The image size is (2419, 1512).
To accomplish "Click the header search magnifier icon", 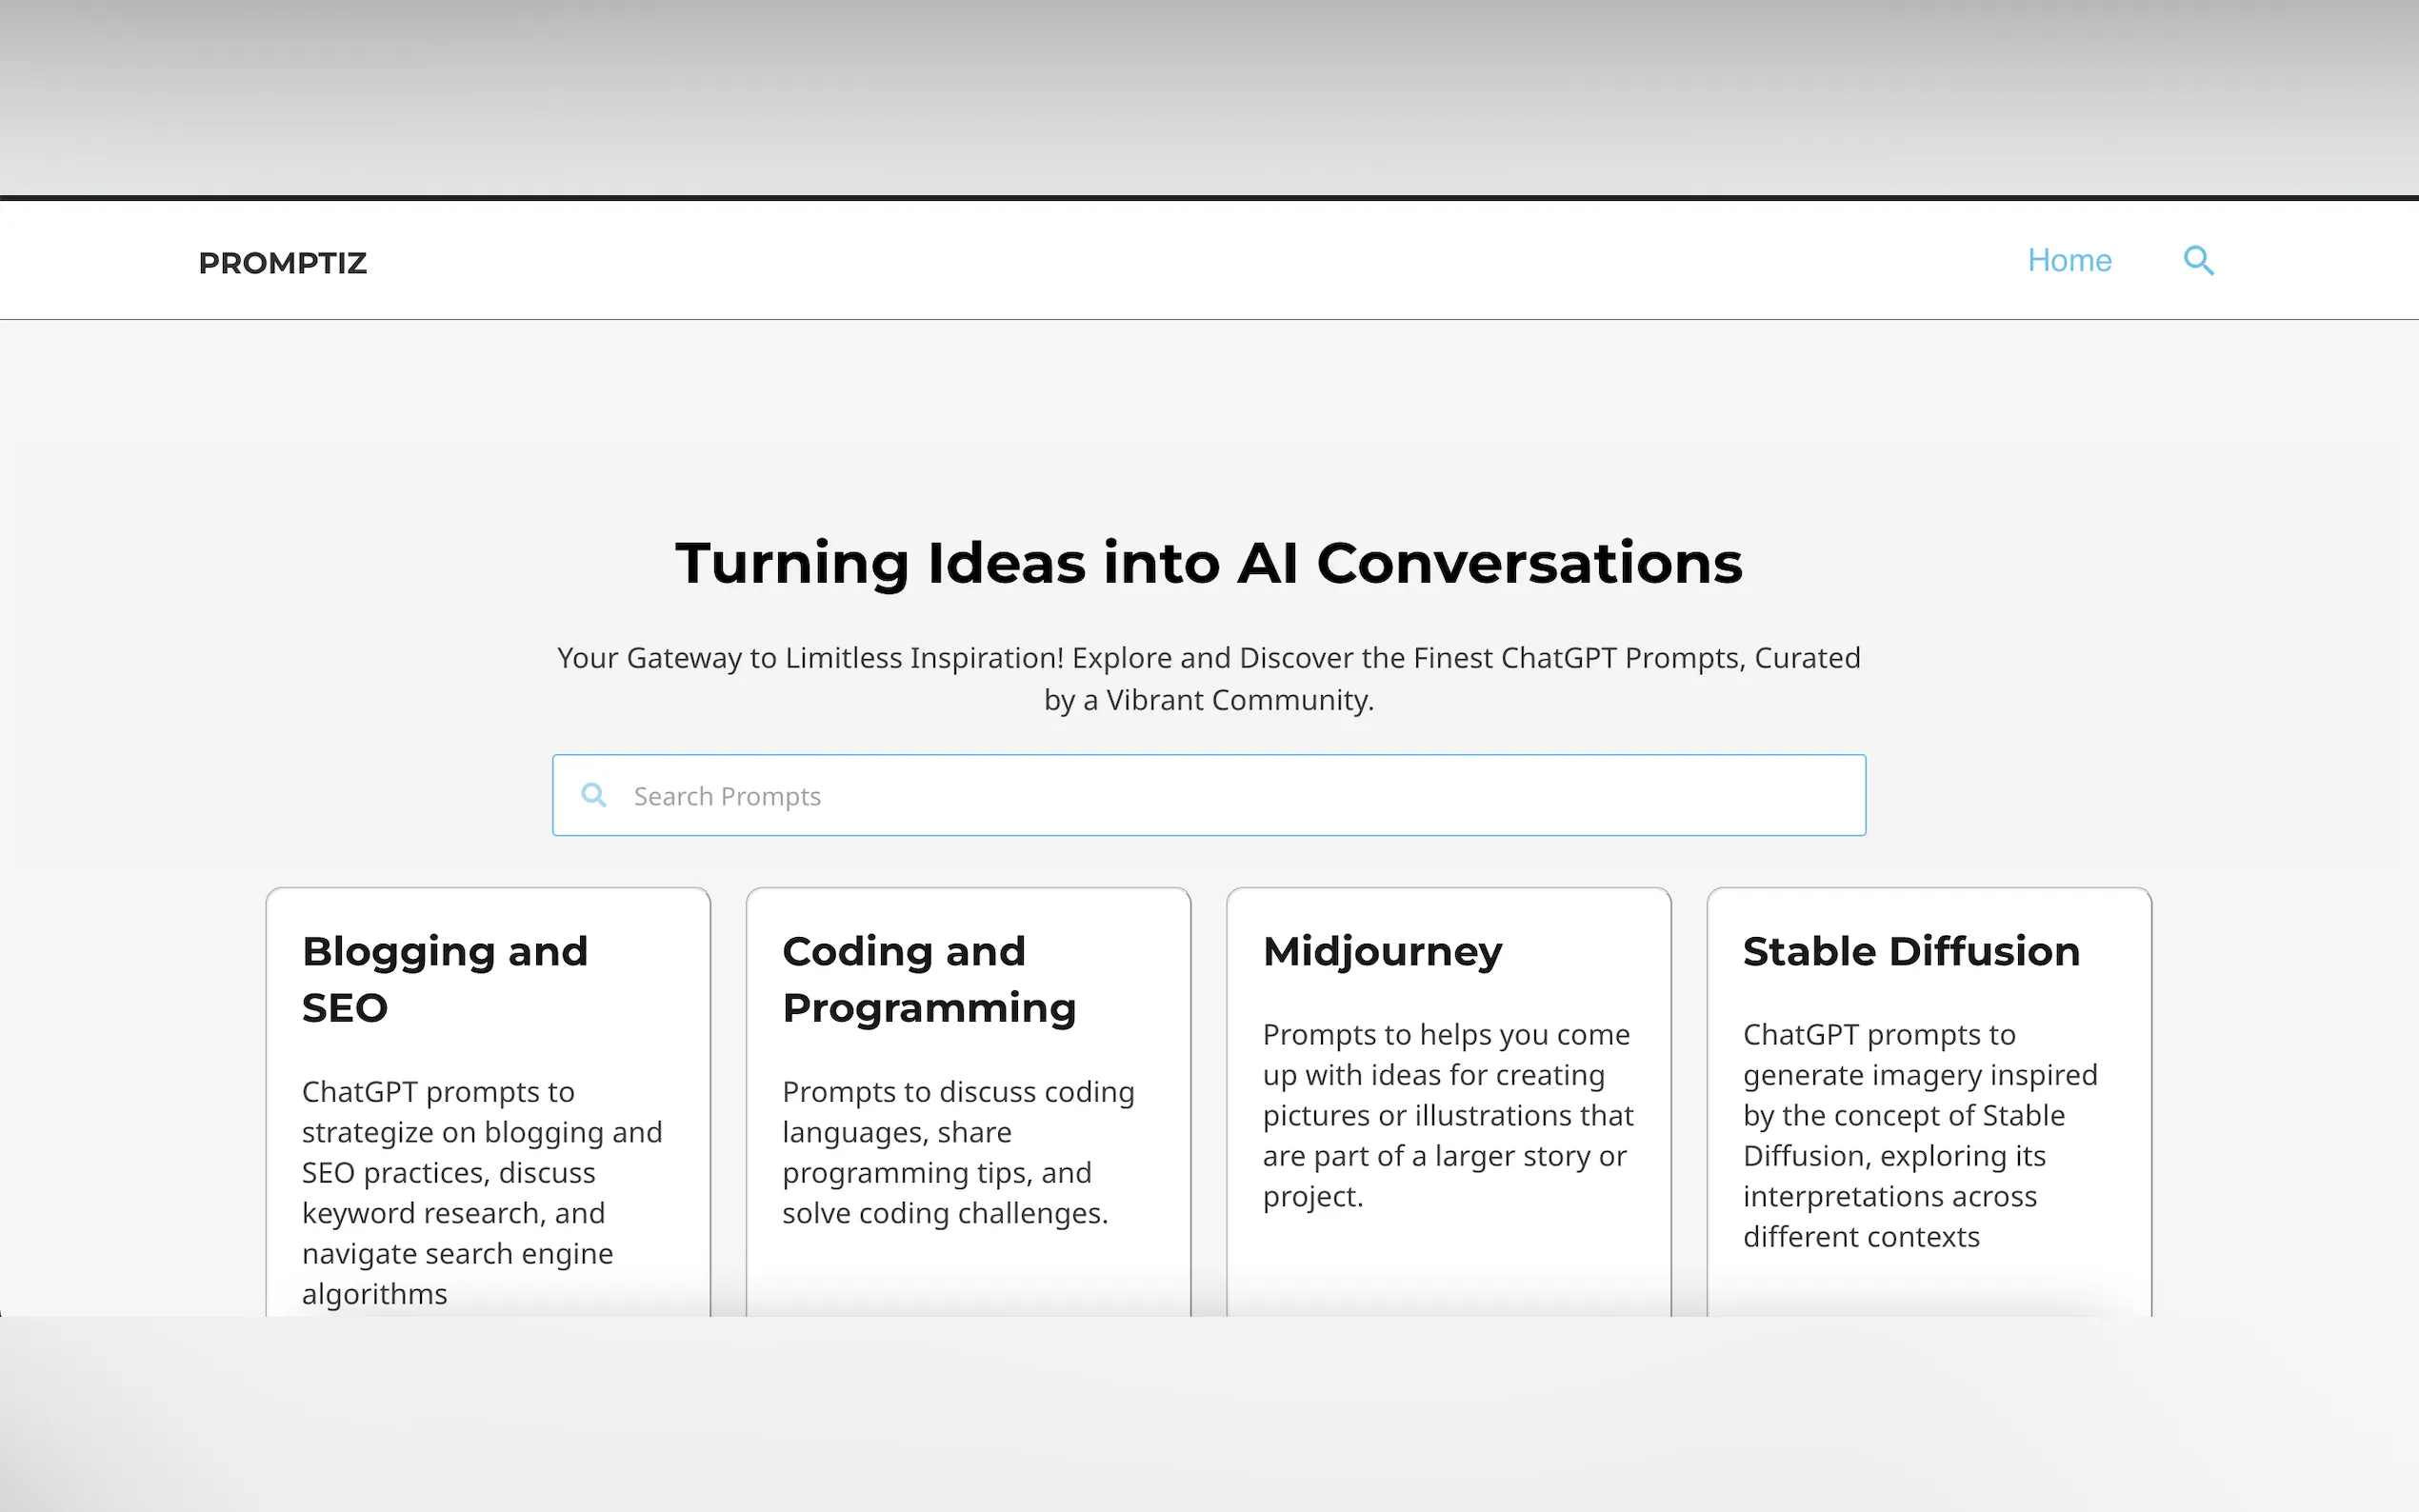I will pos(2197,261).
